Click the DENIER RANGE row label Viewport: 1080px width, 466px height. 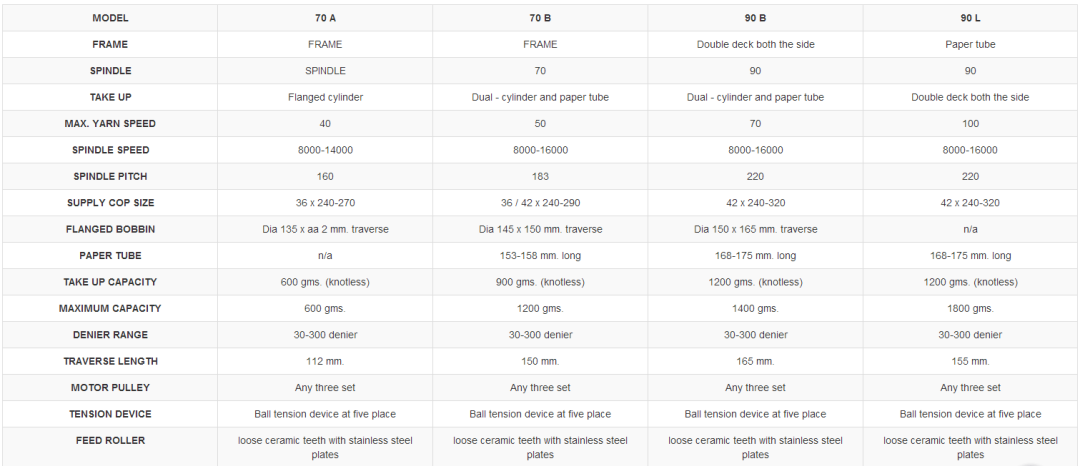click(110, 335)
